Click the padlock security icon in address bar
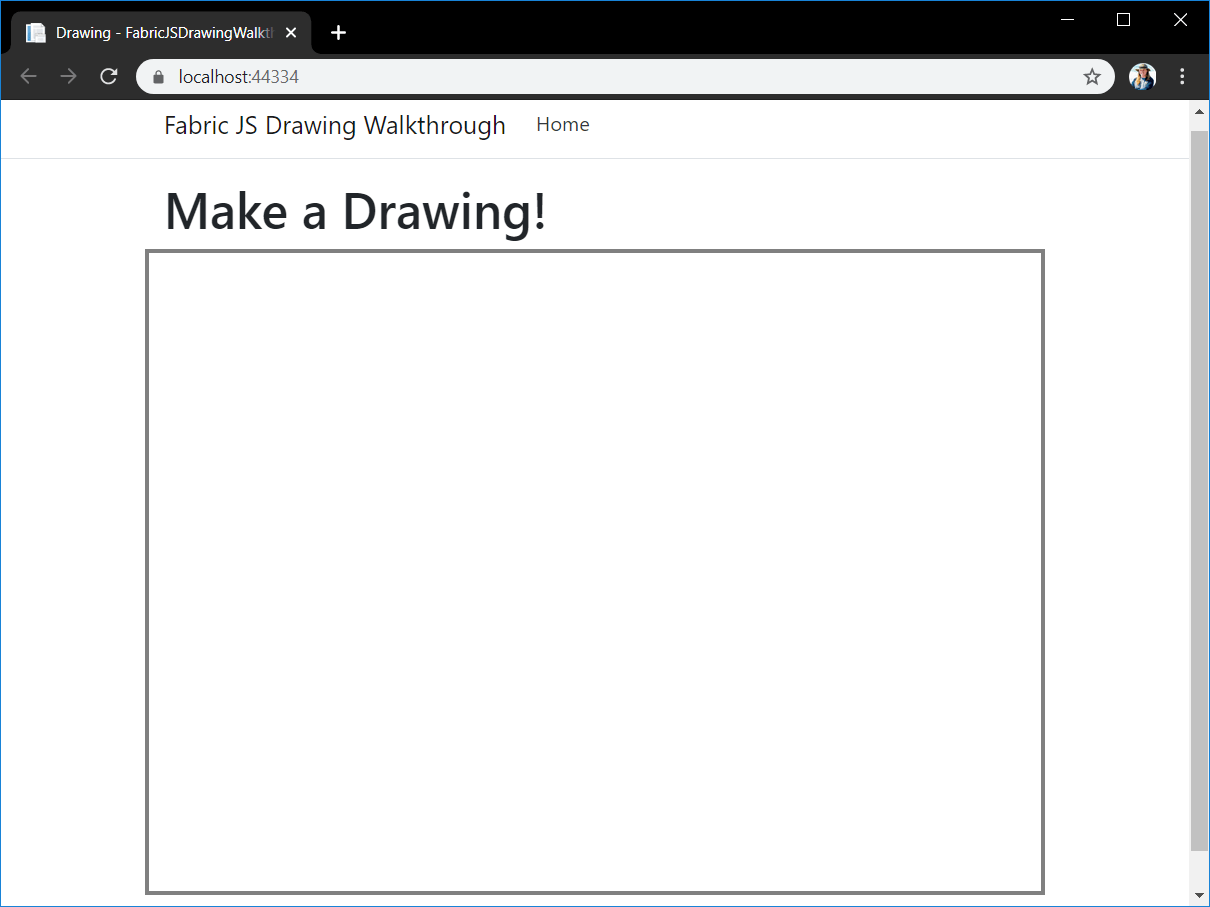This screenshot has height=907, width=1210. pos(157,76)
